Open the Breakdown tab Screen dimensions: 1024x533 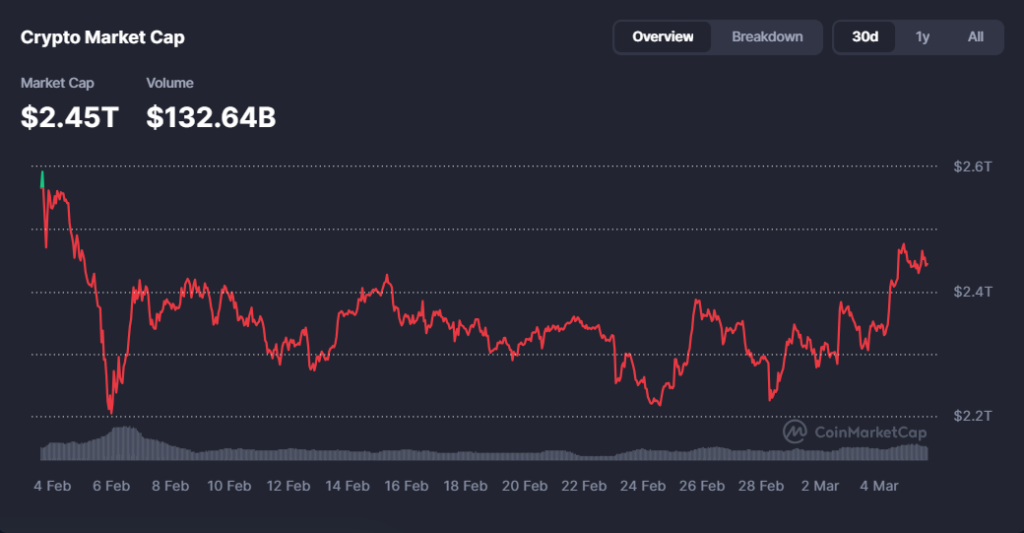[x=767, y=37]
